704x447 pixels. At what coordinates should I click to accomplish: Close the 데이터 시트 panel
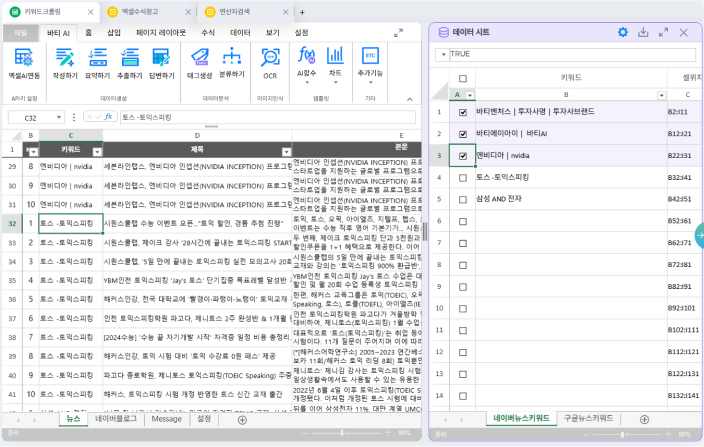point(683,32)
